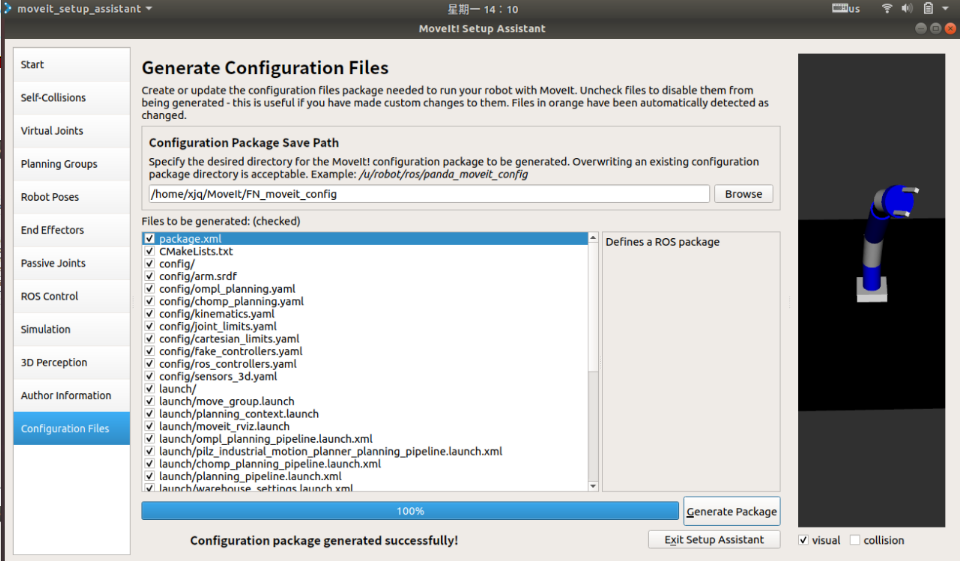
Task: Click the file list scrollbar up arrow
Action: pos(593,238)
